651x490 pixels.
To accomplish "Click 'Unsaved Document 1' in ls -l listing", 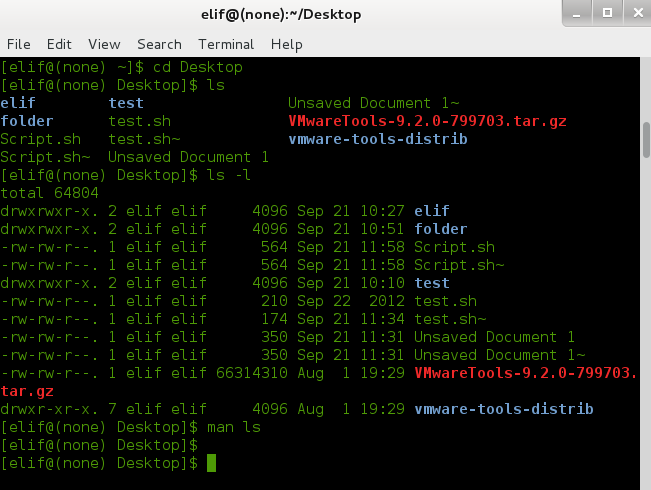I will (x=494, y=337).
